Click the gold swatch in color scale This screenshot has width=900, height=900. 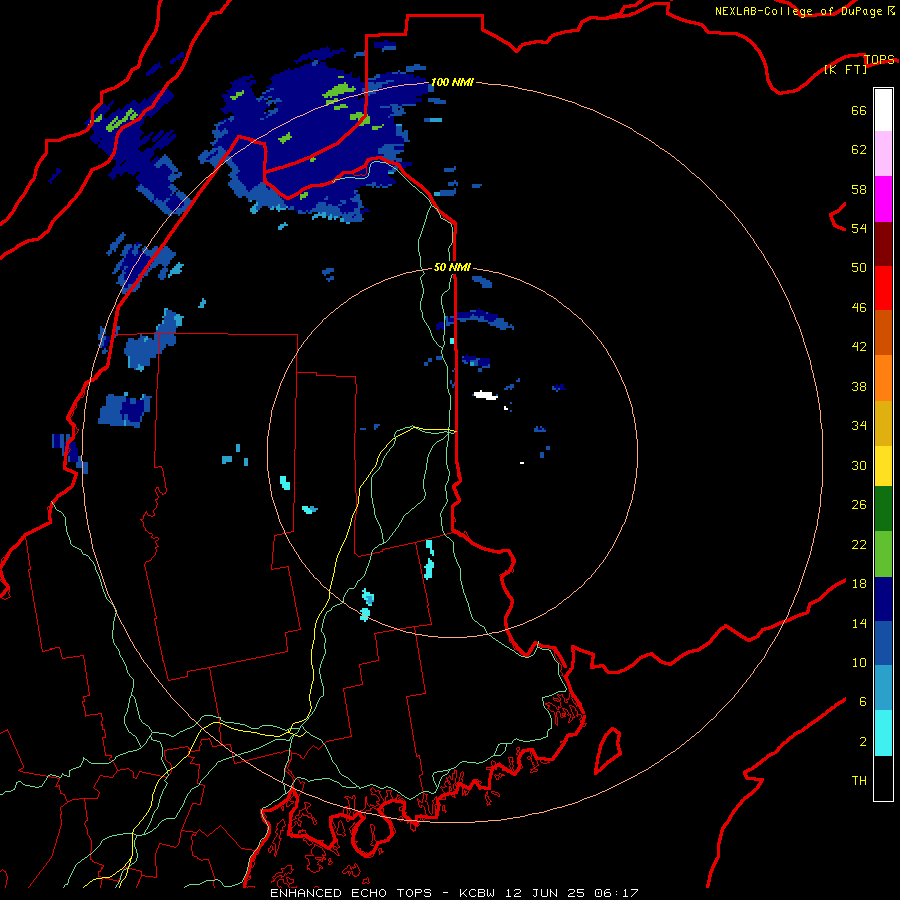click(883, 423)
